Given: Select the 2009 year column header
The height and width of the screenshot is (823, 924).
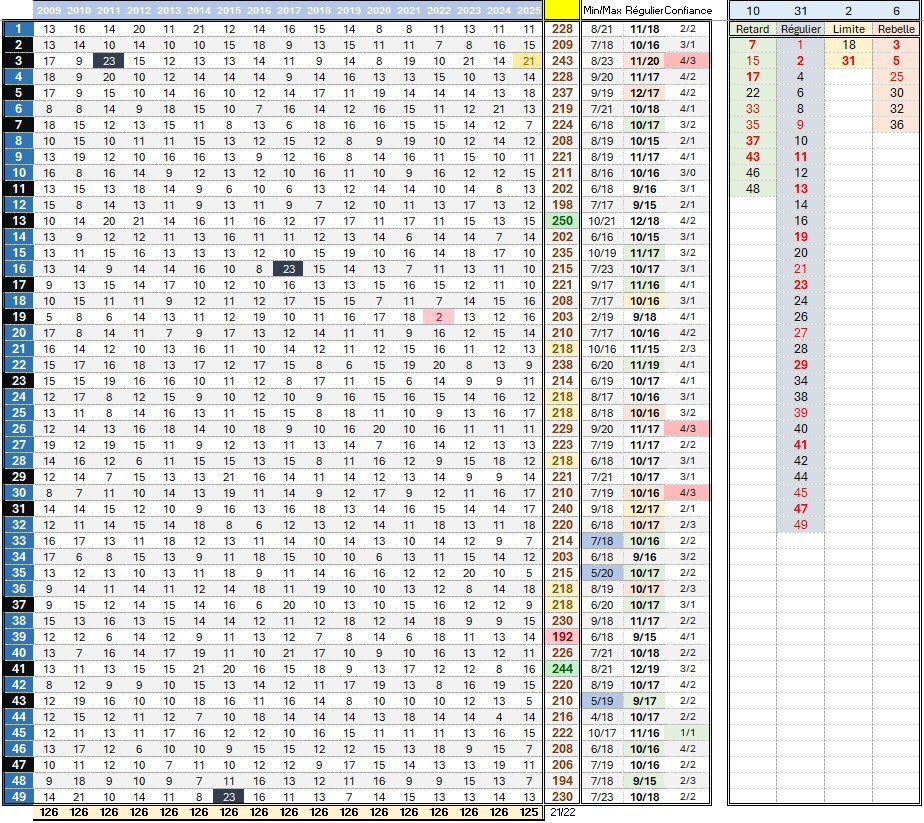Looking at the screenshot, I should tap(49, 10).
